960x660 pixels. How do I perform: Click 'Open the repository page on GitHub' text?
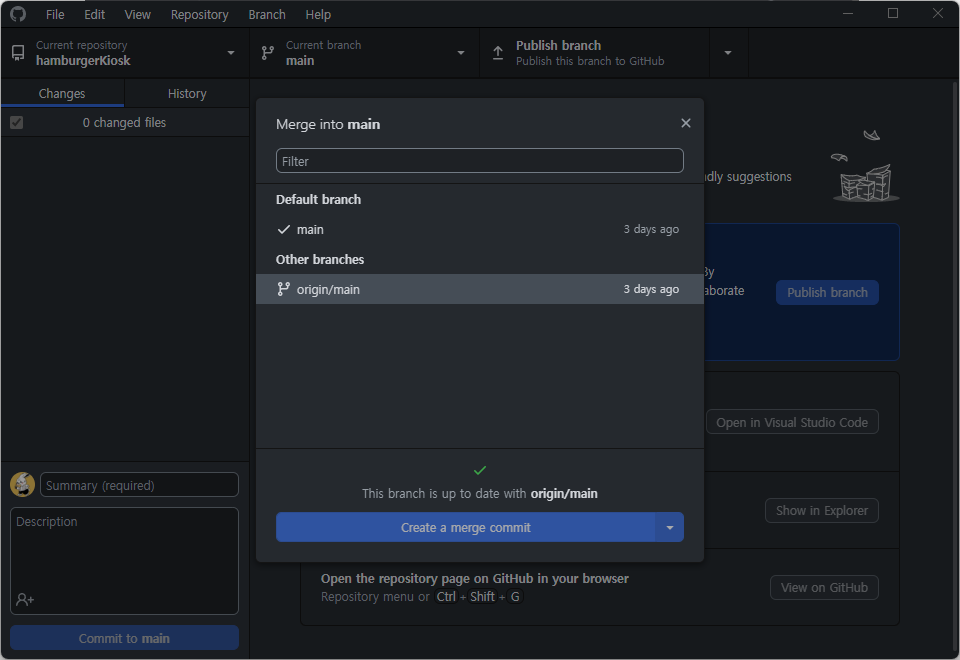474,579
